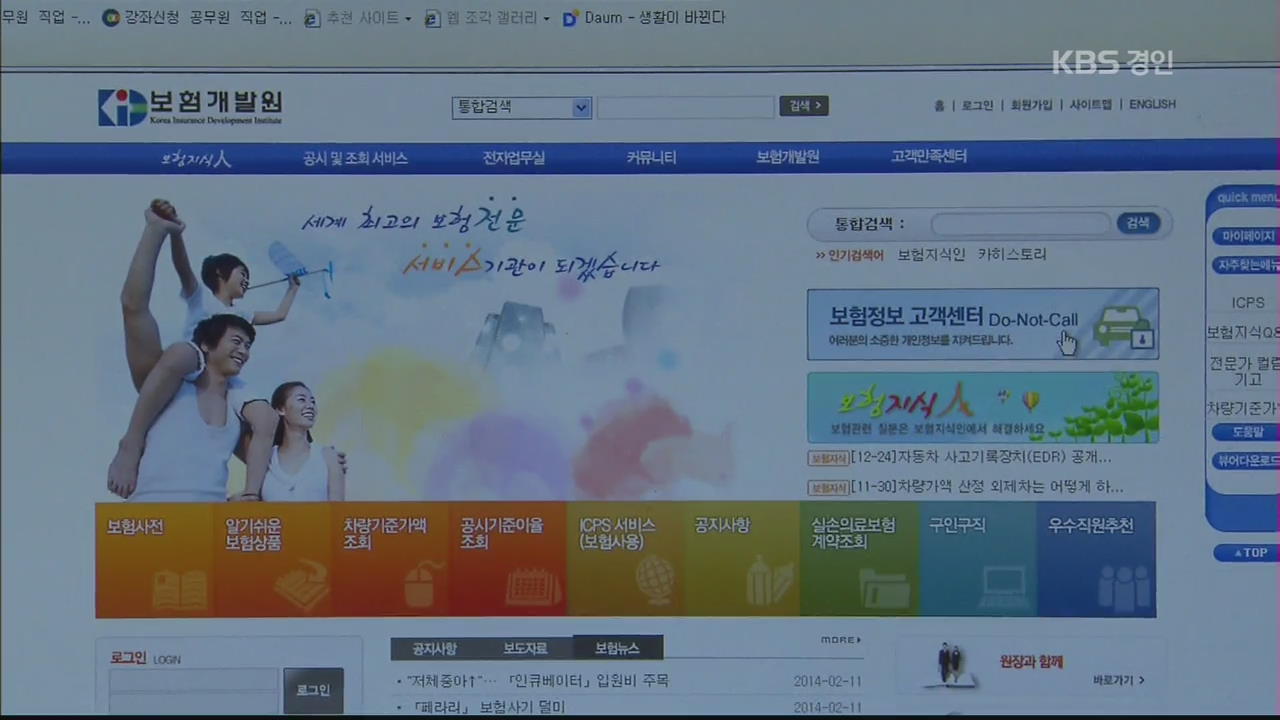
Task: Open the 고객만족센터 menu
Action: 929,156
